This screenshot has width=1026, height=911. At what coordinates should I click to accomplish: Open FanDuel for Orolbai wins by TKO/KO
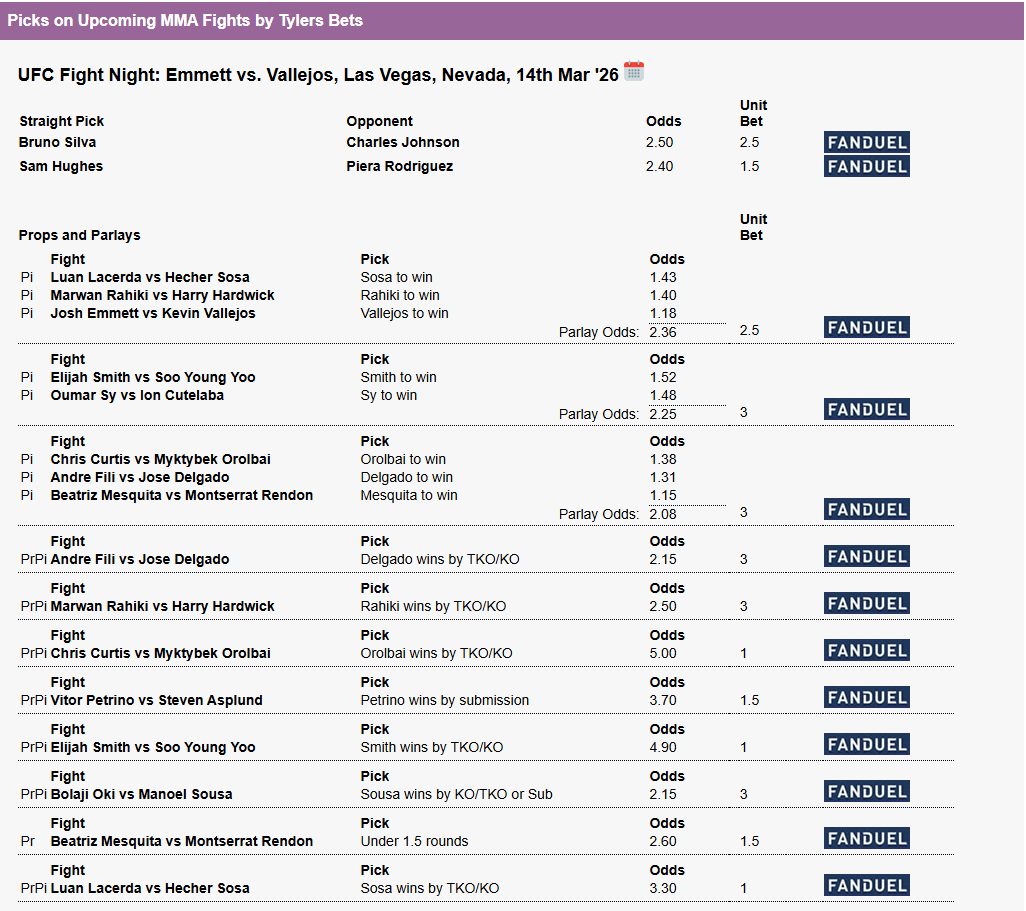[866, 651]
